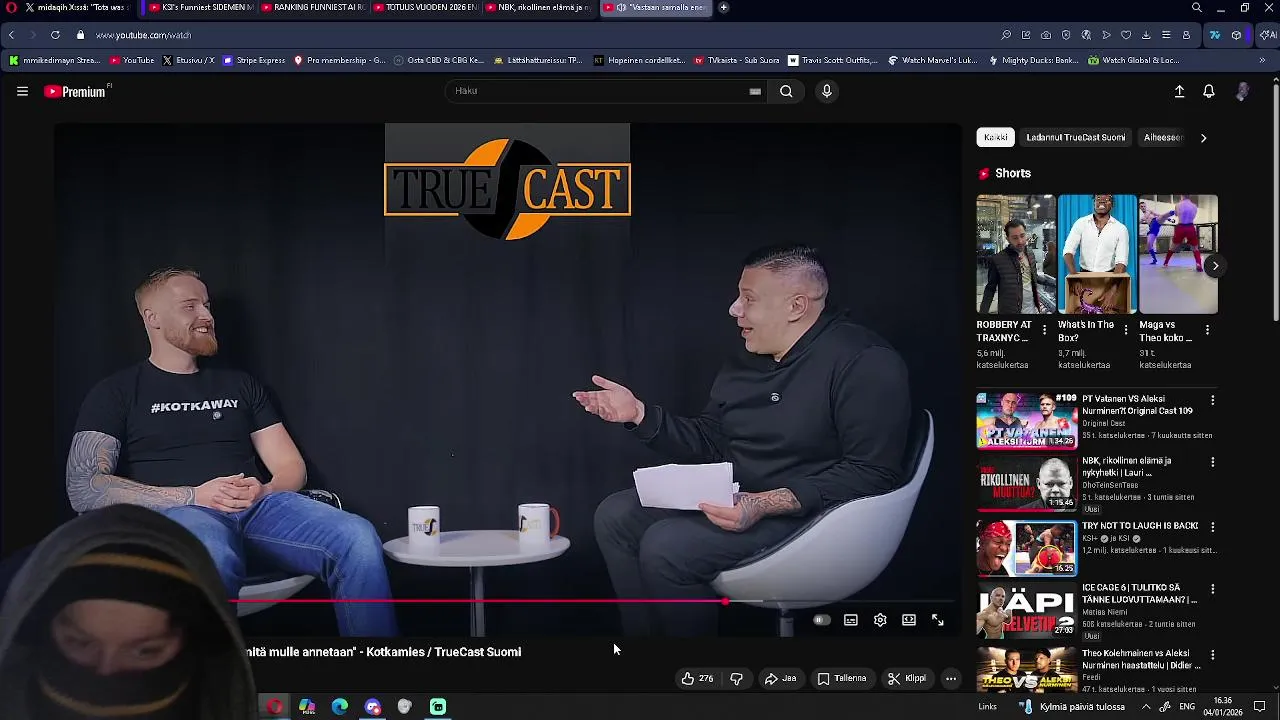
Task: Open the Opera icon in Windows taskbar
Action: coord(274,706)
